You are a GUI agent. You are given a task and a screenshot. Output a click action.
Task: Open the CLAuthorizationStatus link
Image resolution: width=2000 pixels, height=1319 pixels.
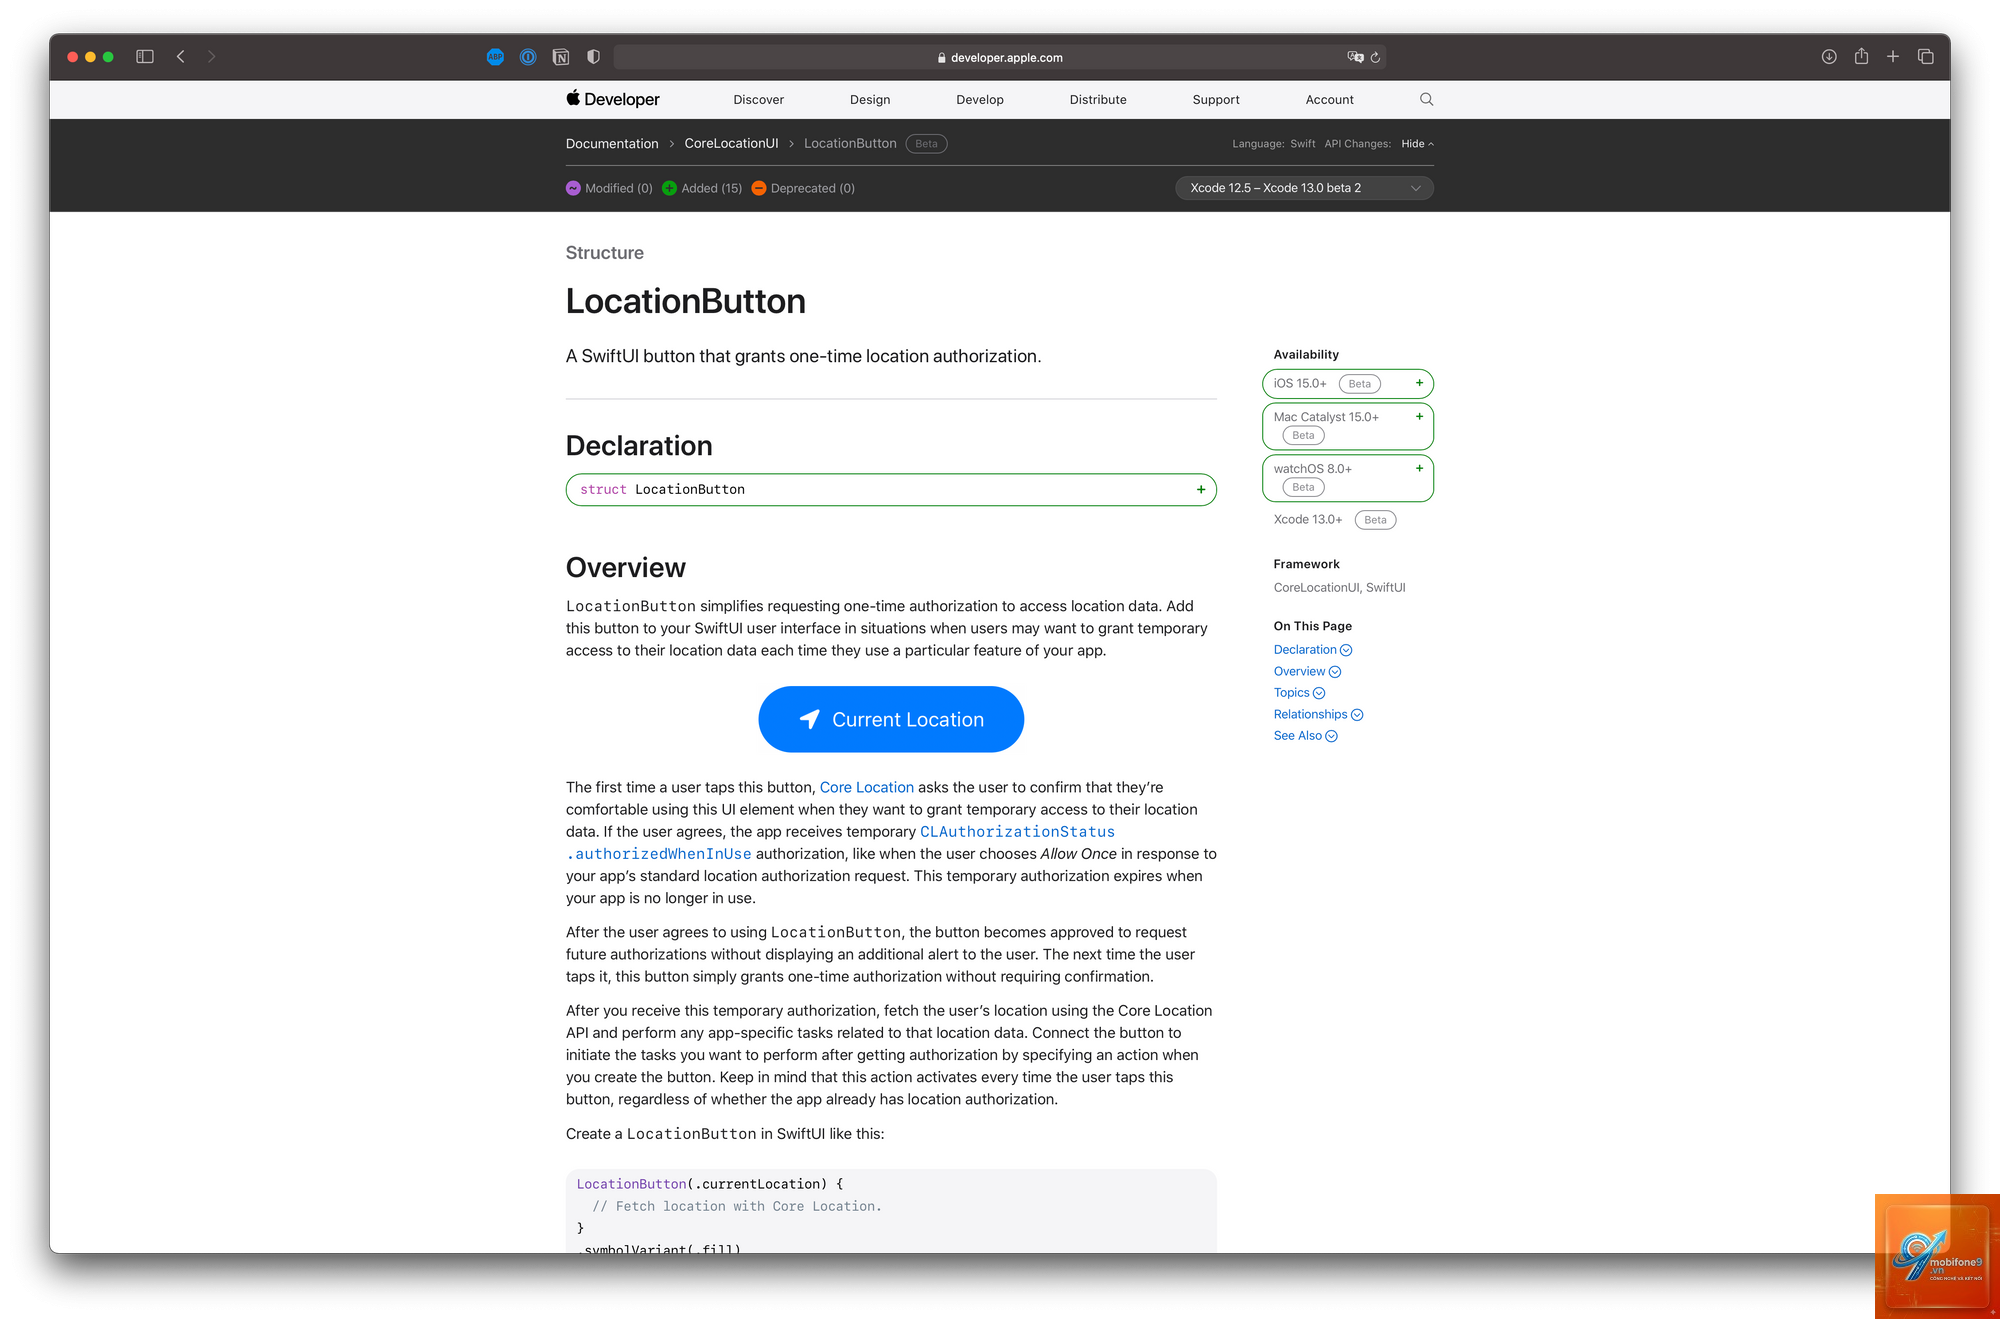pos(1017,832)
